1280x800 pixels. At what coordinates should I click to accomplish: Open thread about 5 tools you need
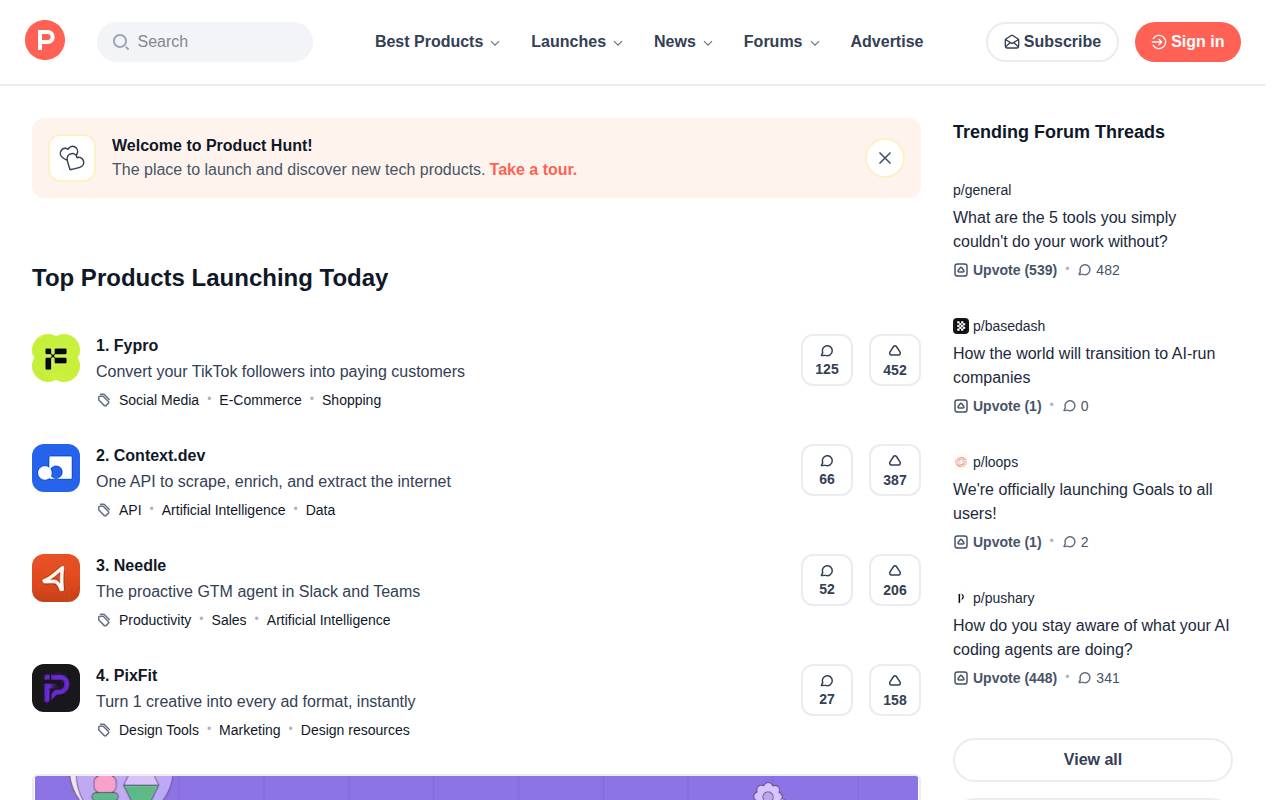(x=1064, y=229)
